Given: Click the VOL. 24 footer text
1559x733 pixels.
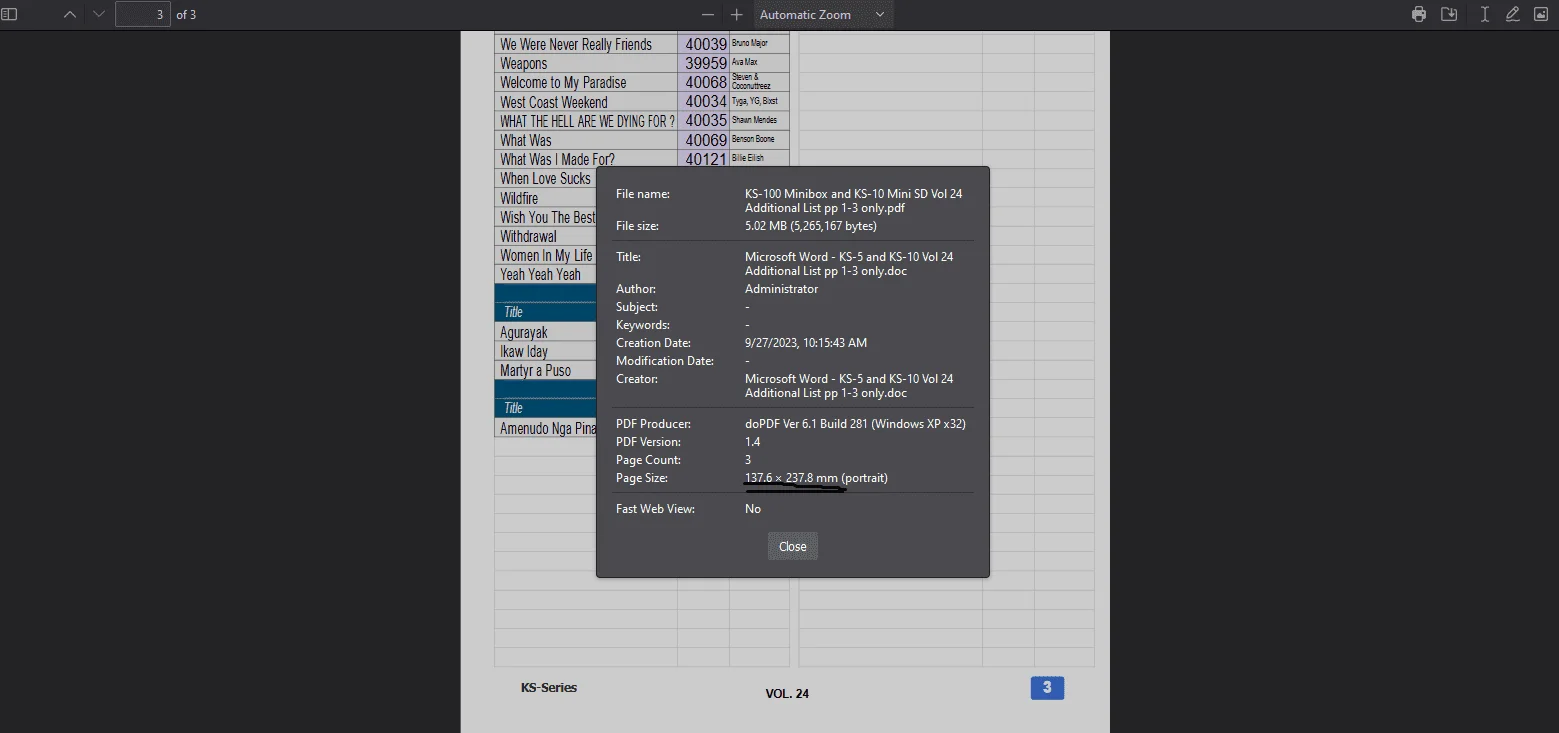Looking at the screenshot, I should (787, 693).
